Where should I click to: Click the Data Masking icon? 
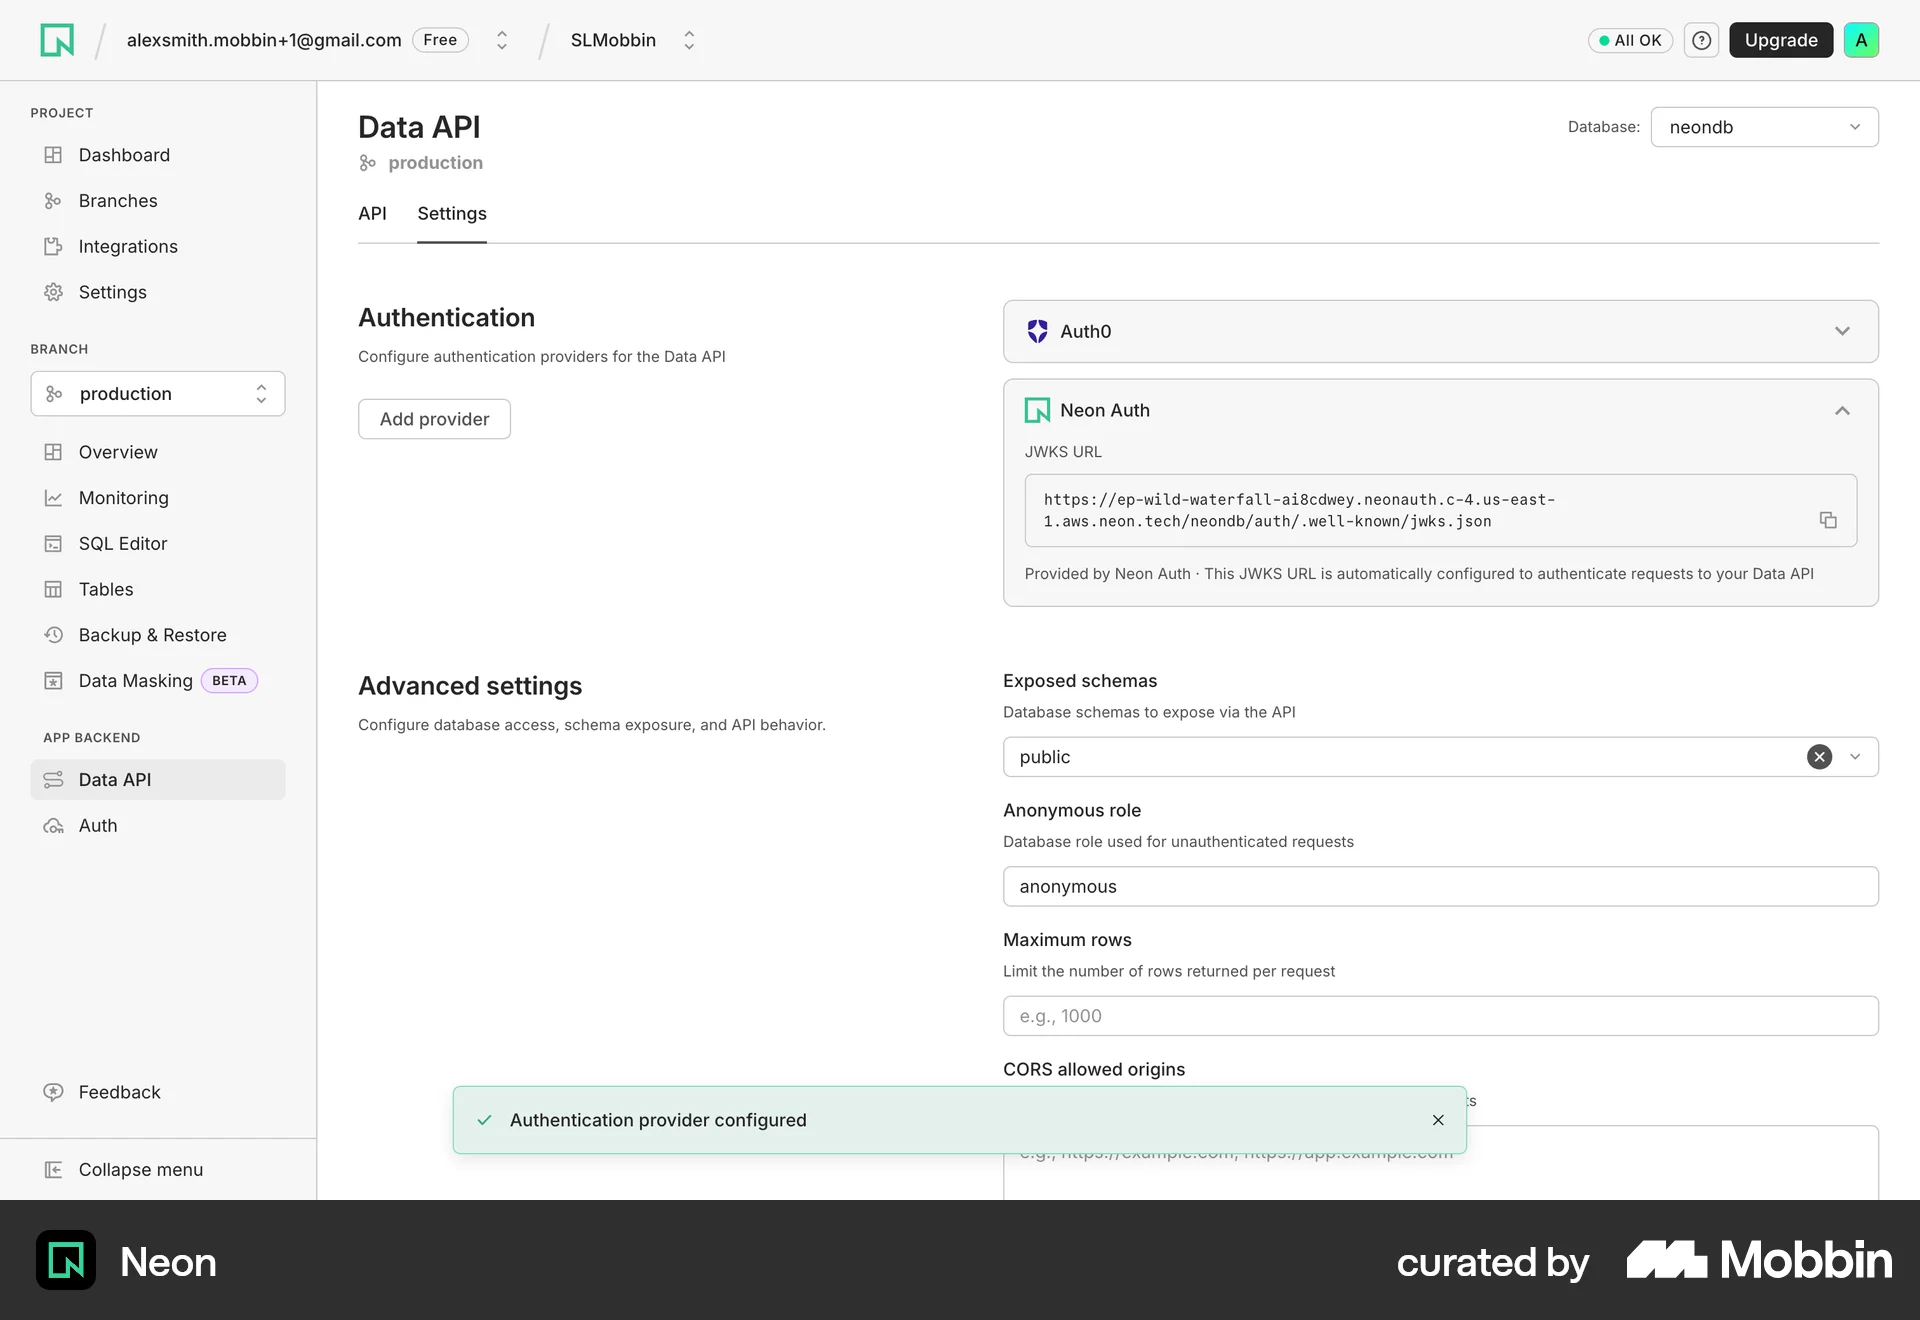tap(53, 681)
